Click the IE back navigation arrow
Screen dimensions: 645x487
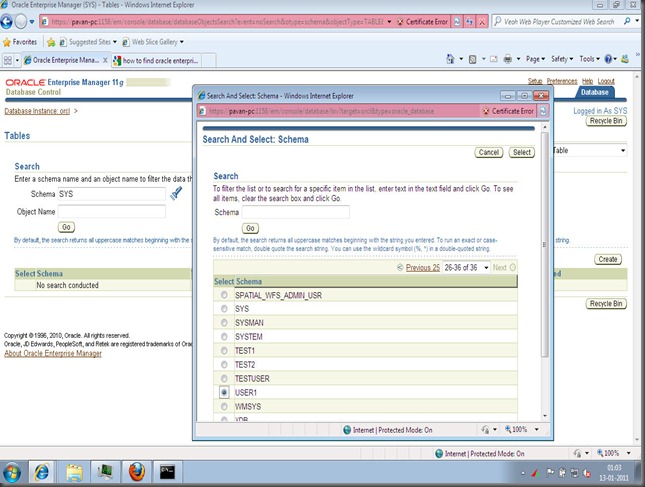pyautogui.click(x=7, y=21)
